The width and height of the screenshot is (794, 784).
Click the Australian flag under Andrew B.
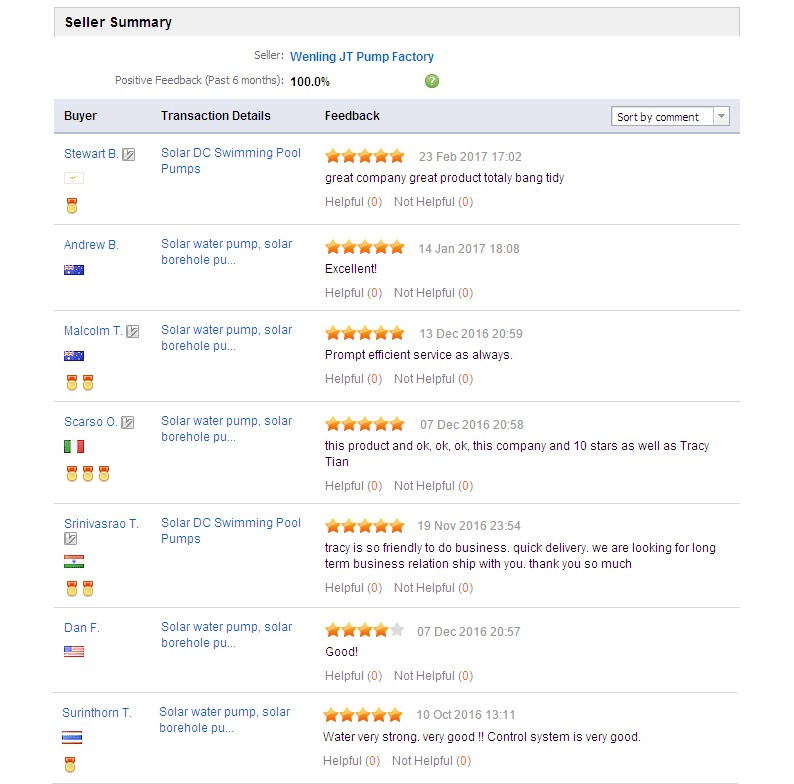click(74, 270)
